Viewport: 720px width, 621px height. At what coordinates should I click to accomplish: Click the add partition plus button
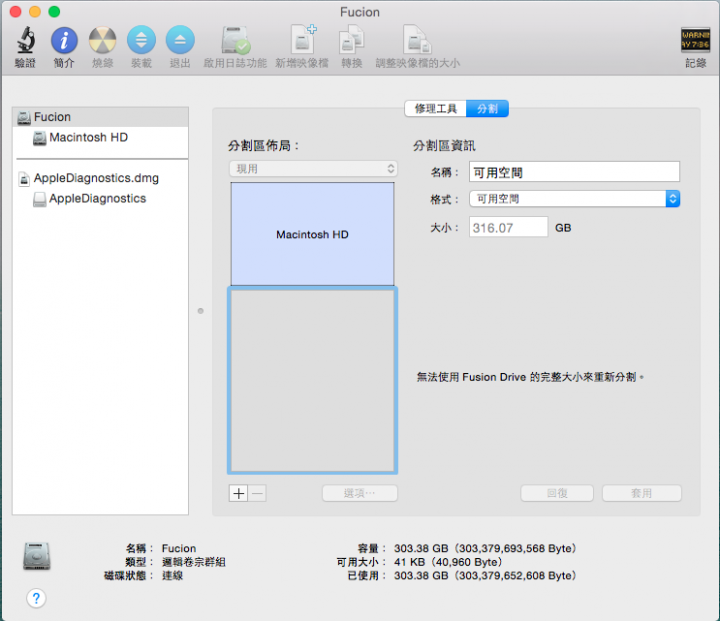[x=238, y=493]
